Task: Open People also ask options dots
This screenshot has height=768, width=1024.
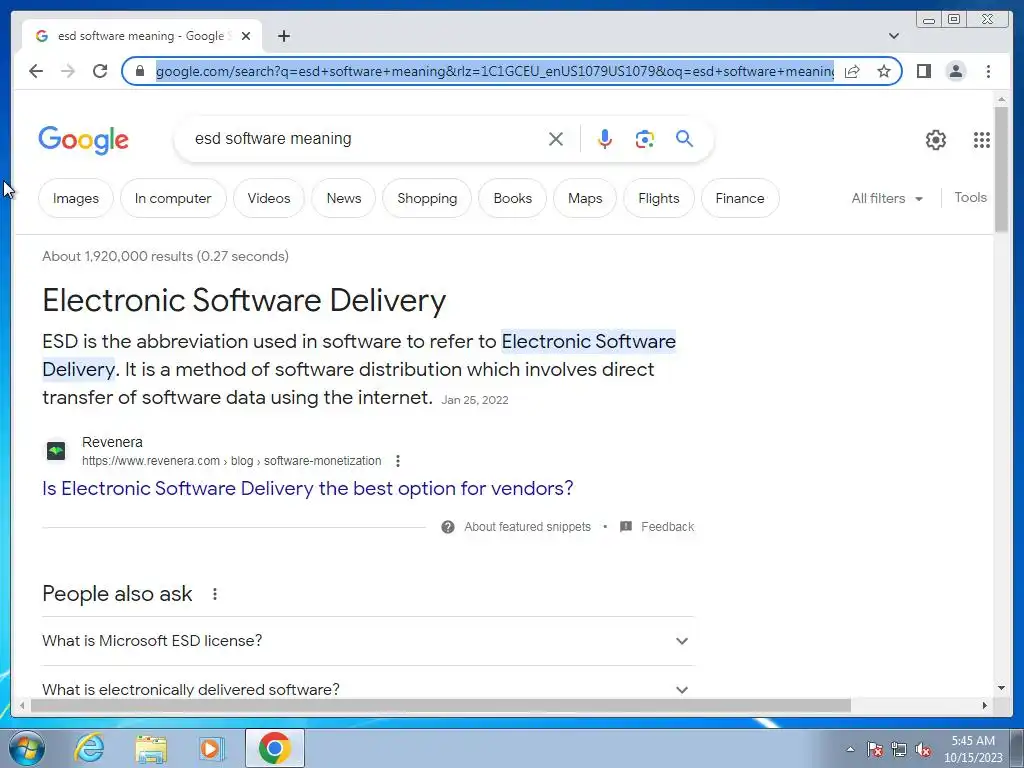Action: click(215, 594)
